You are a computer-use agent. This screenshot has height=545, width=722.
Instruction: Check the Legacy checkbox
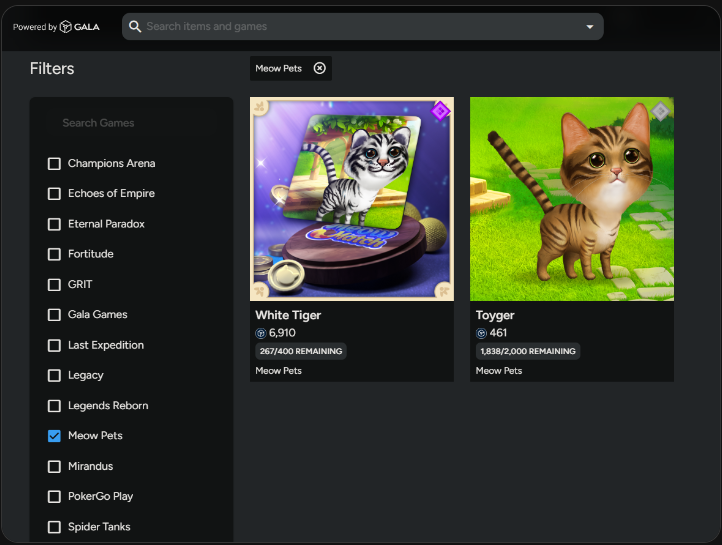pyautogui.click(x=54, y=376)
